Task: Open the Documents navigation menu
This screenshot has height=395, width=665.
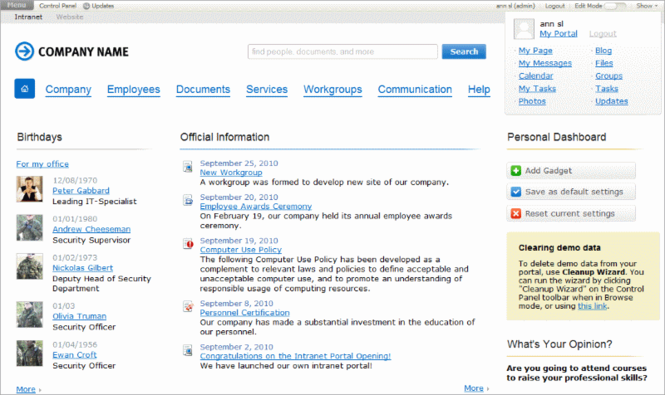Action: click(203, 90)
